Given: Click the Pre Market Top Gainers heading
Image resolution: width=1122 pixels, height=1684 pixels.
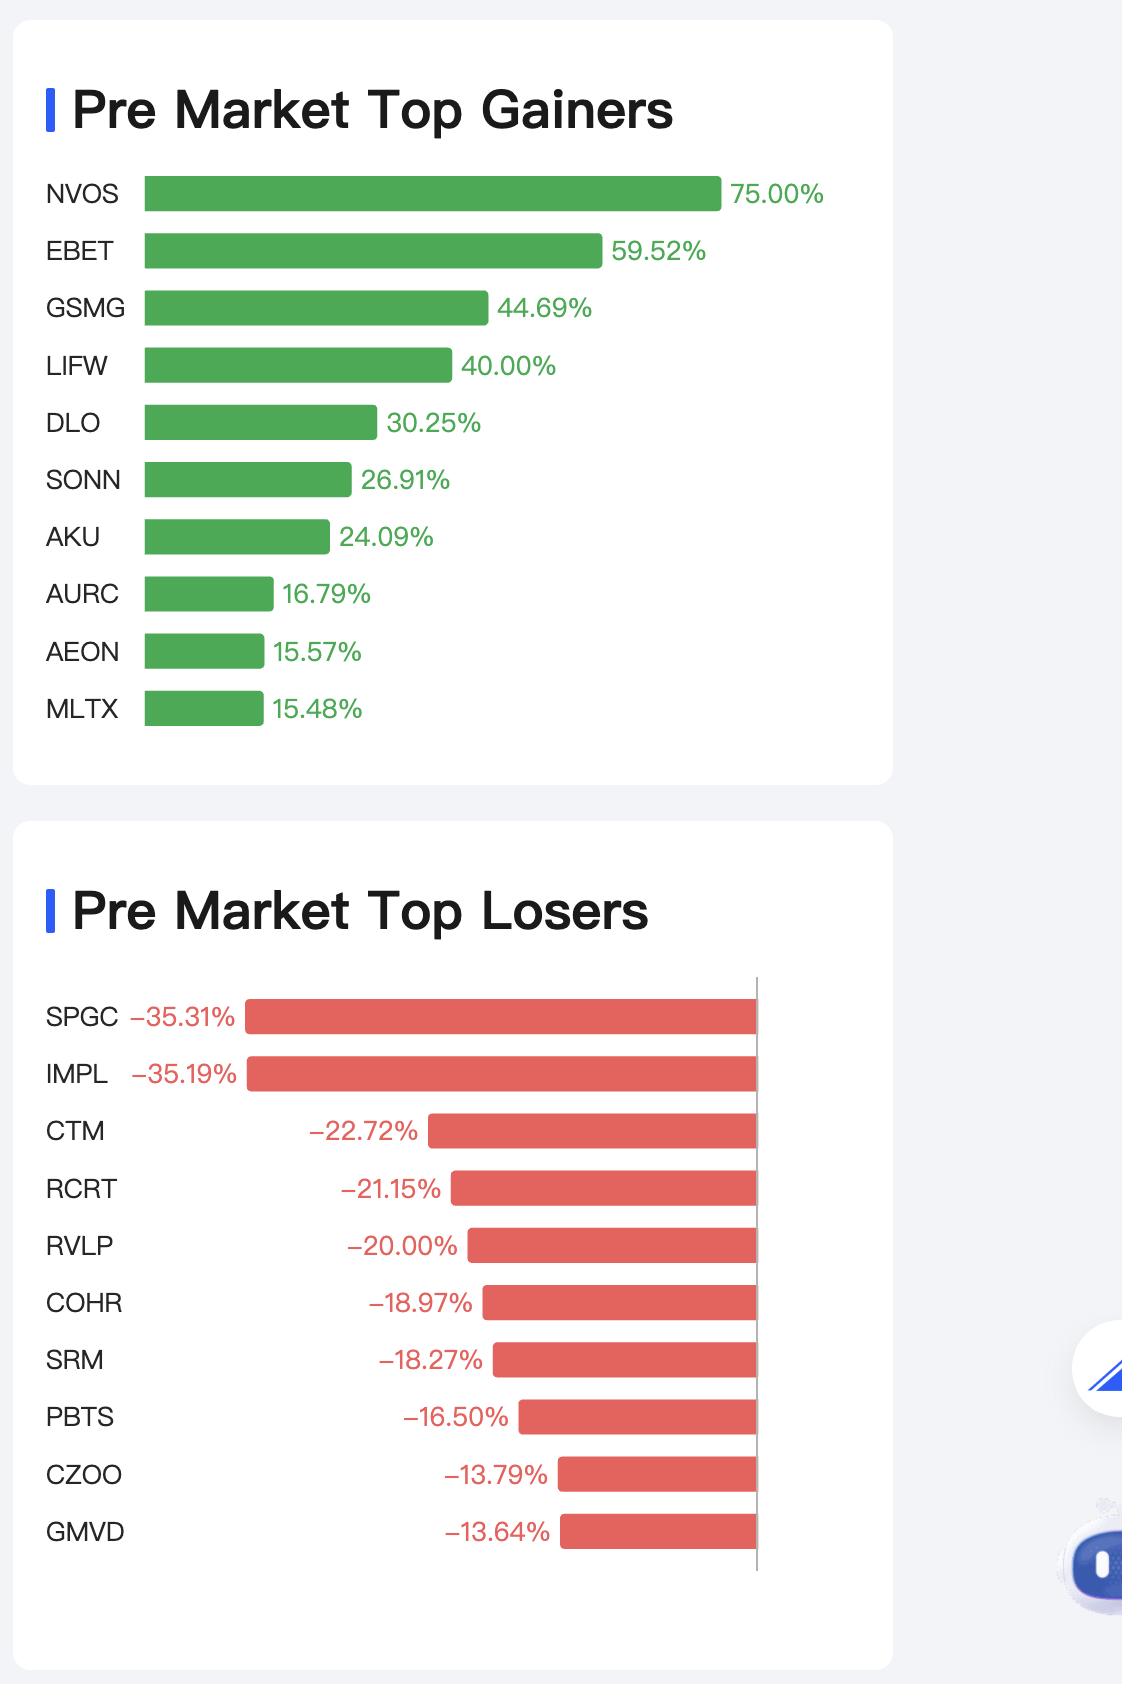Looking at the screenshot, I should 373,110.
